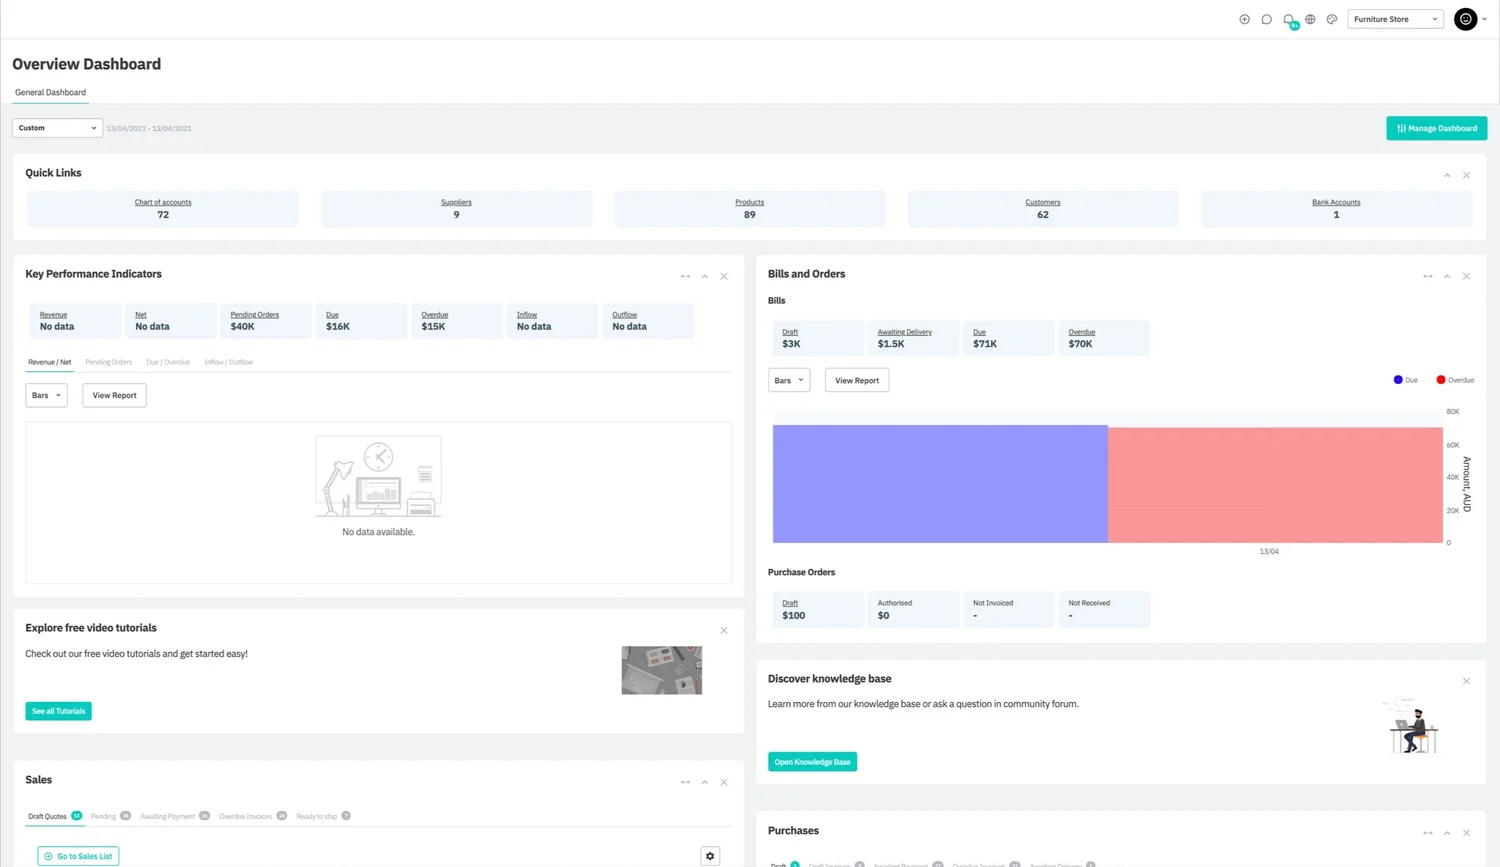
Task: Click the Manage Dashboard button
Action: pos(1436,128)
